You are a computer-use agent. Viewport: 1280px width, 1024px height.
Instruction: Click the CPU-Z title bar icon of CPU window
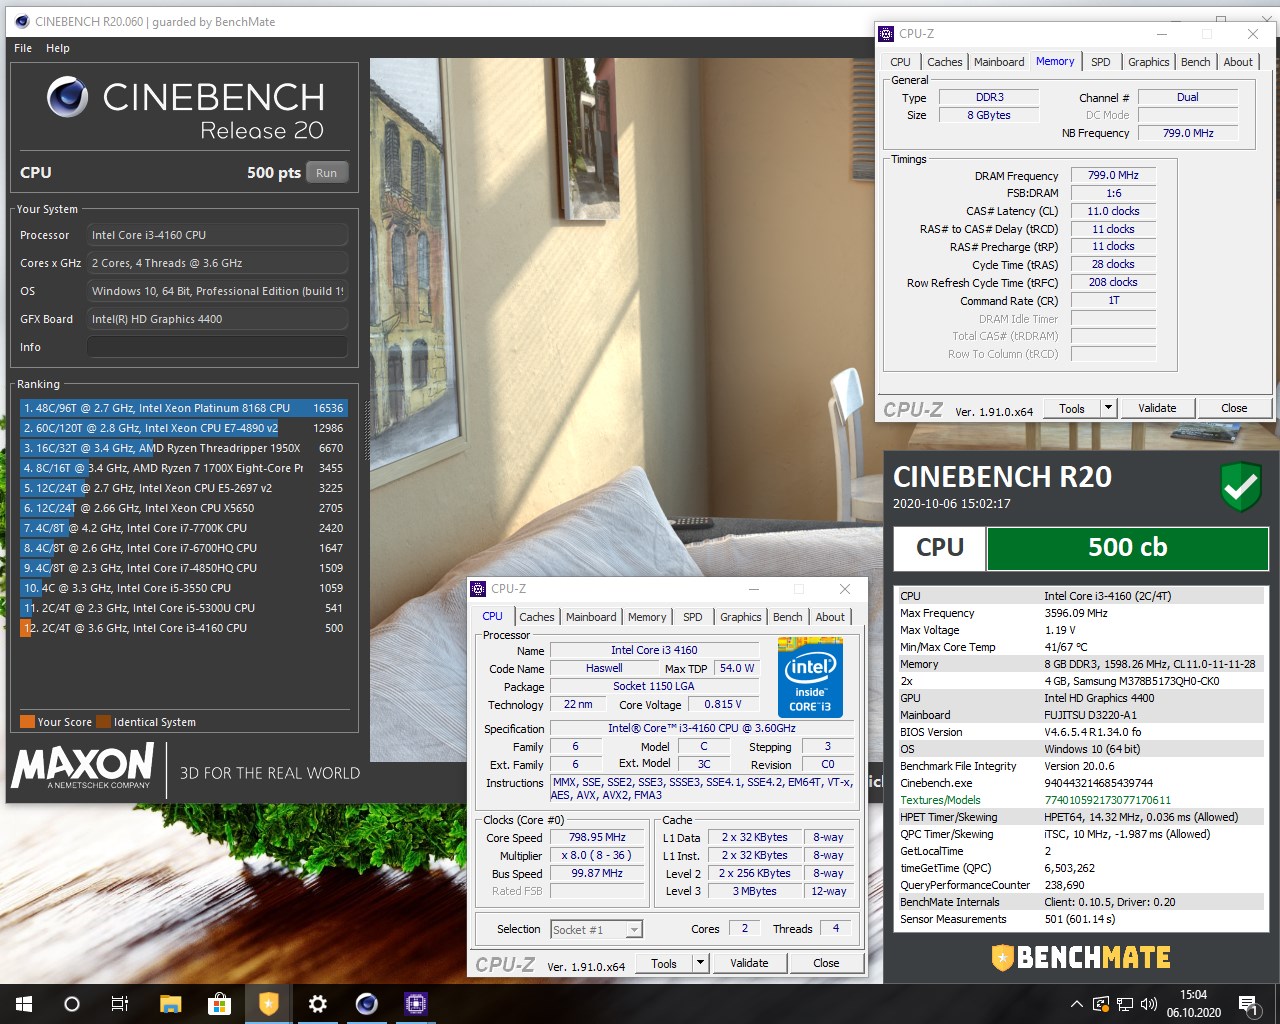click(x=478, y=589)
